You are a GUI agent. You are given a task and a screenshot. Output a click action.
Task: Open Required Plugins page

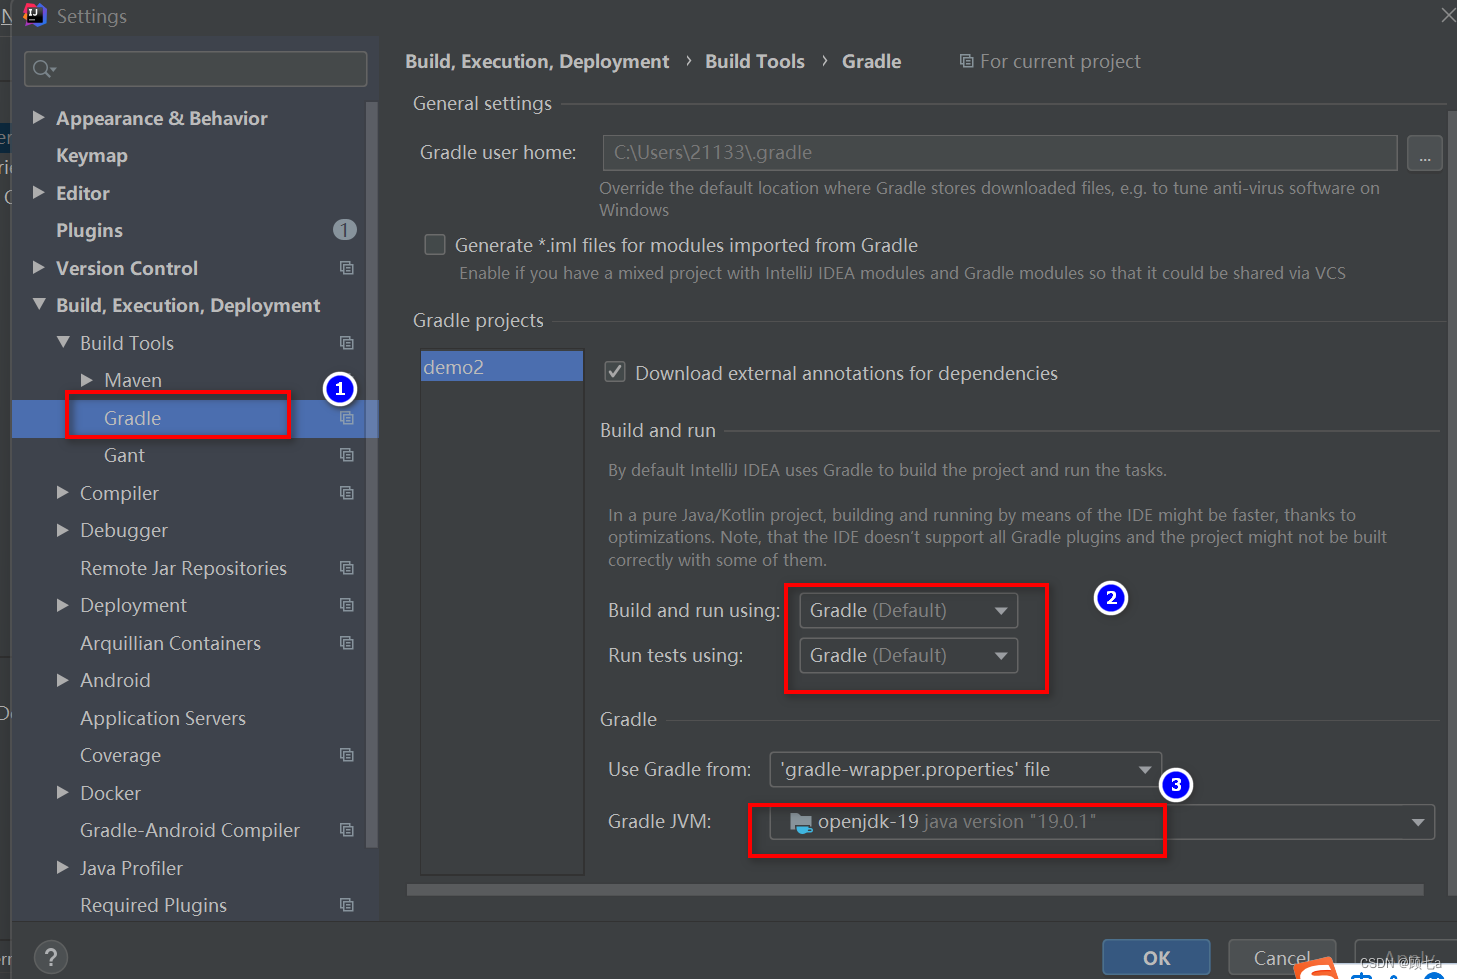153,905
